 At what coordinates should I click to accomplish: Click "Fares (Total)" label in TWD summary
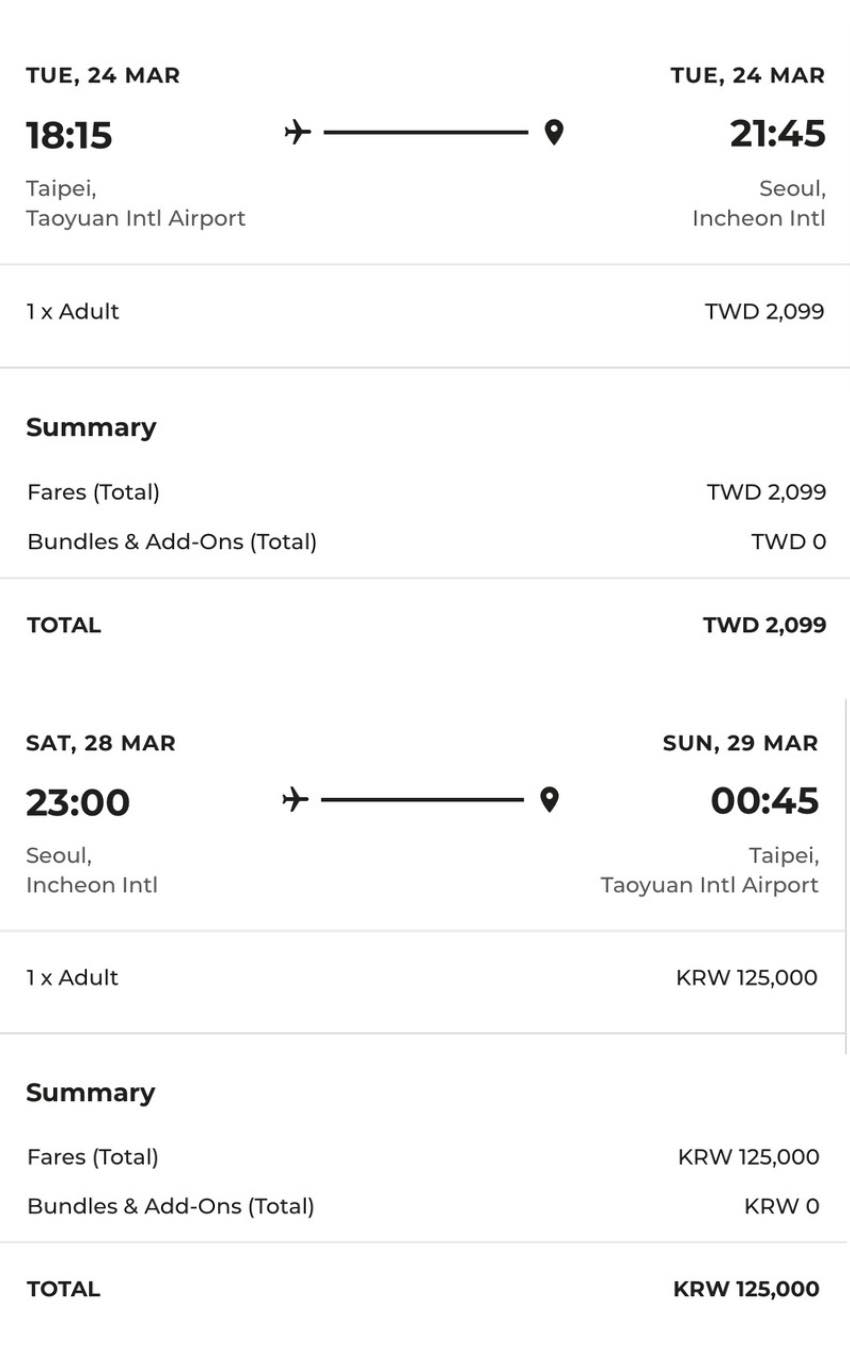click(x=93, y=492)
